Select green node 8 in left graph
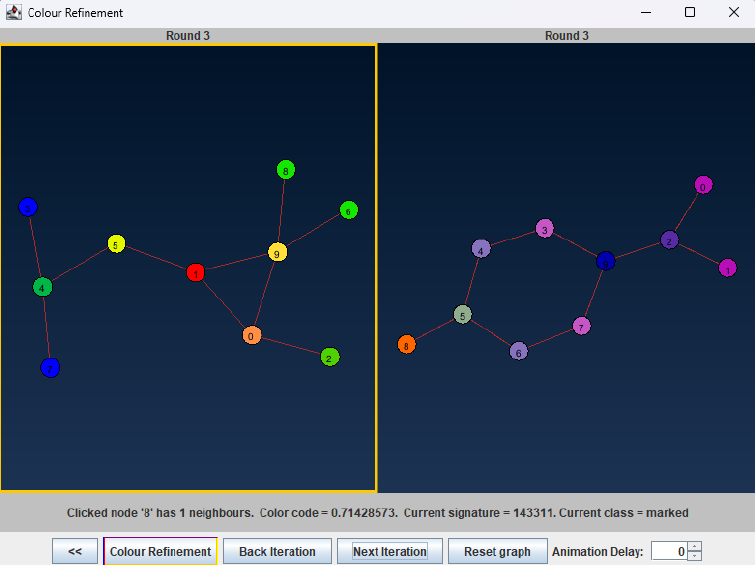Image resolution: width=755 pixels, height=565 pixels. [x=286, y=170]
